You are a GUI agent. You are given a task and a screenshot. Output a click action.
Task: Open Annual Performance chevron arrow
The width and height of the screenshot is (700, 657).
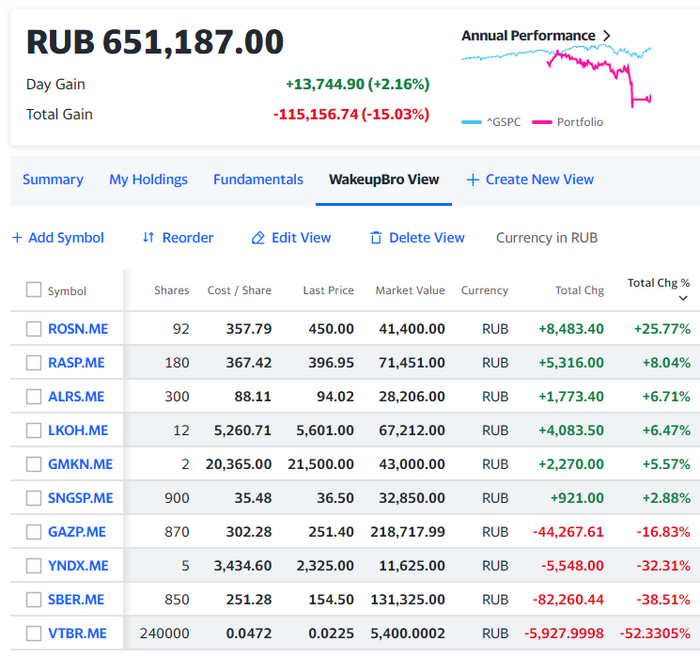[606, 36]
